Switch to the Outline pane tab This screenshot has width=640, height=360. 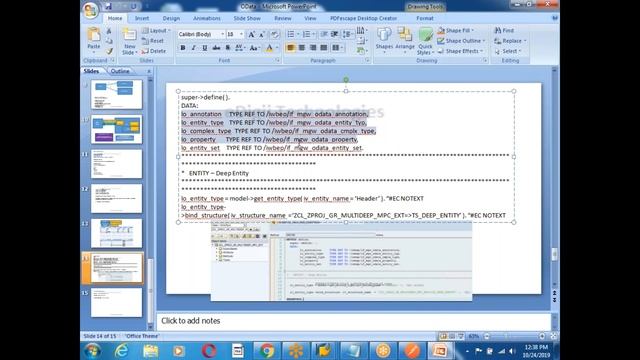click(120, 71)
